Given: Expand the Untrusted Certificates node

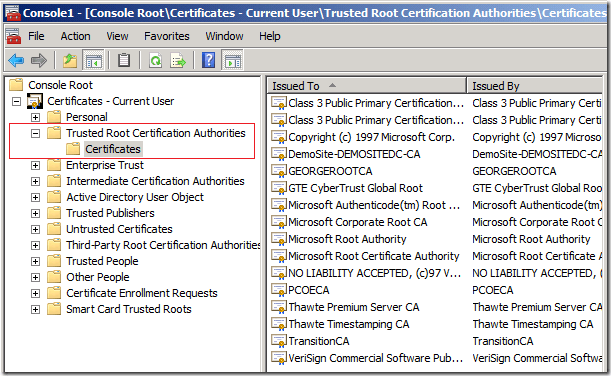Looking at the screenshot, I should [35, 229].
